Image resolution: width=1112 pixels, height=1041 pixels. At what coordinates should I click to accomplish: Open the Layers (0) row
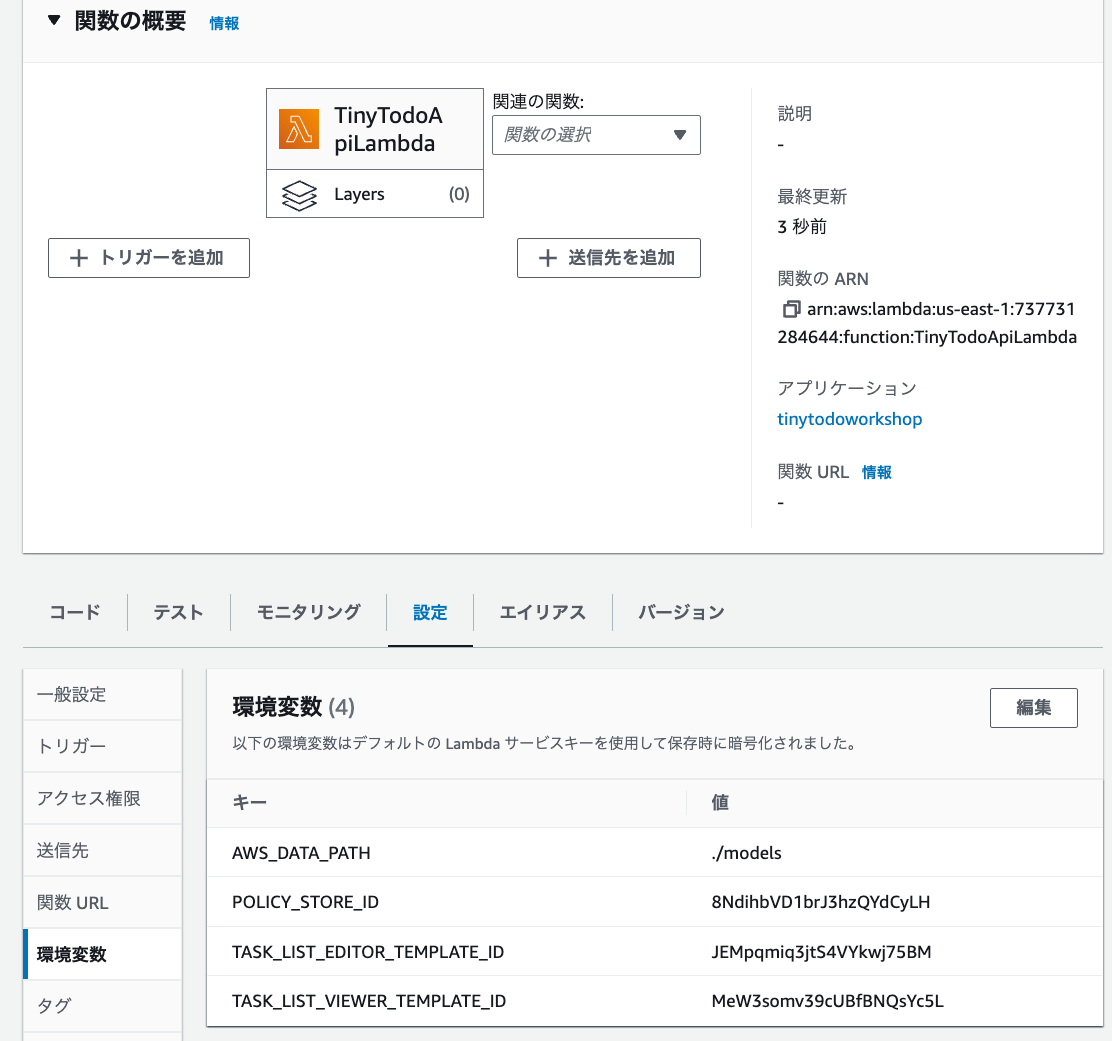(374, 194)
